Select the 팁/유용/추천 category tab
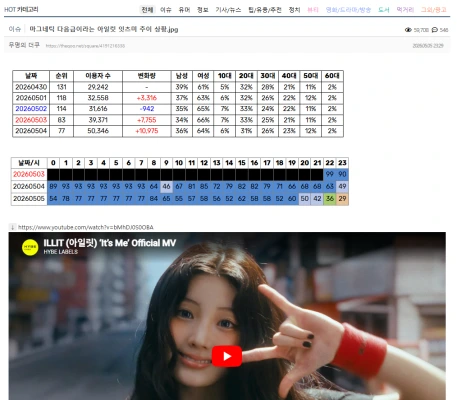457x400 pixels. [x=265, y=10]
